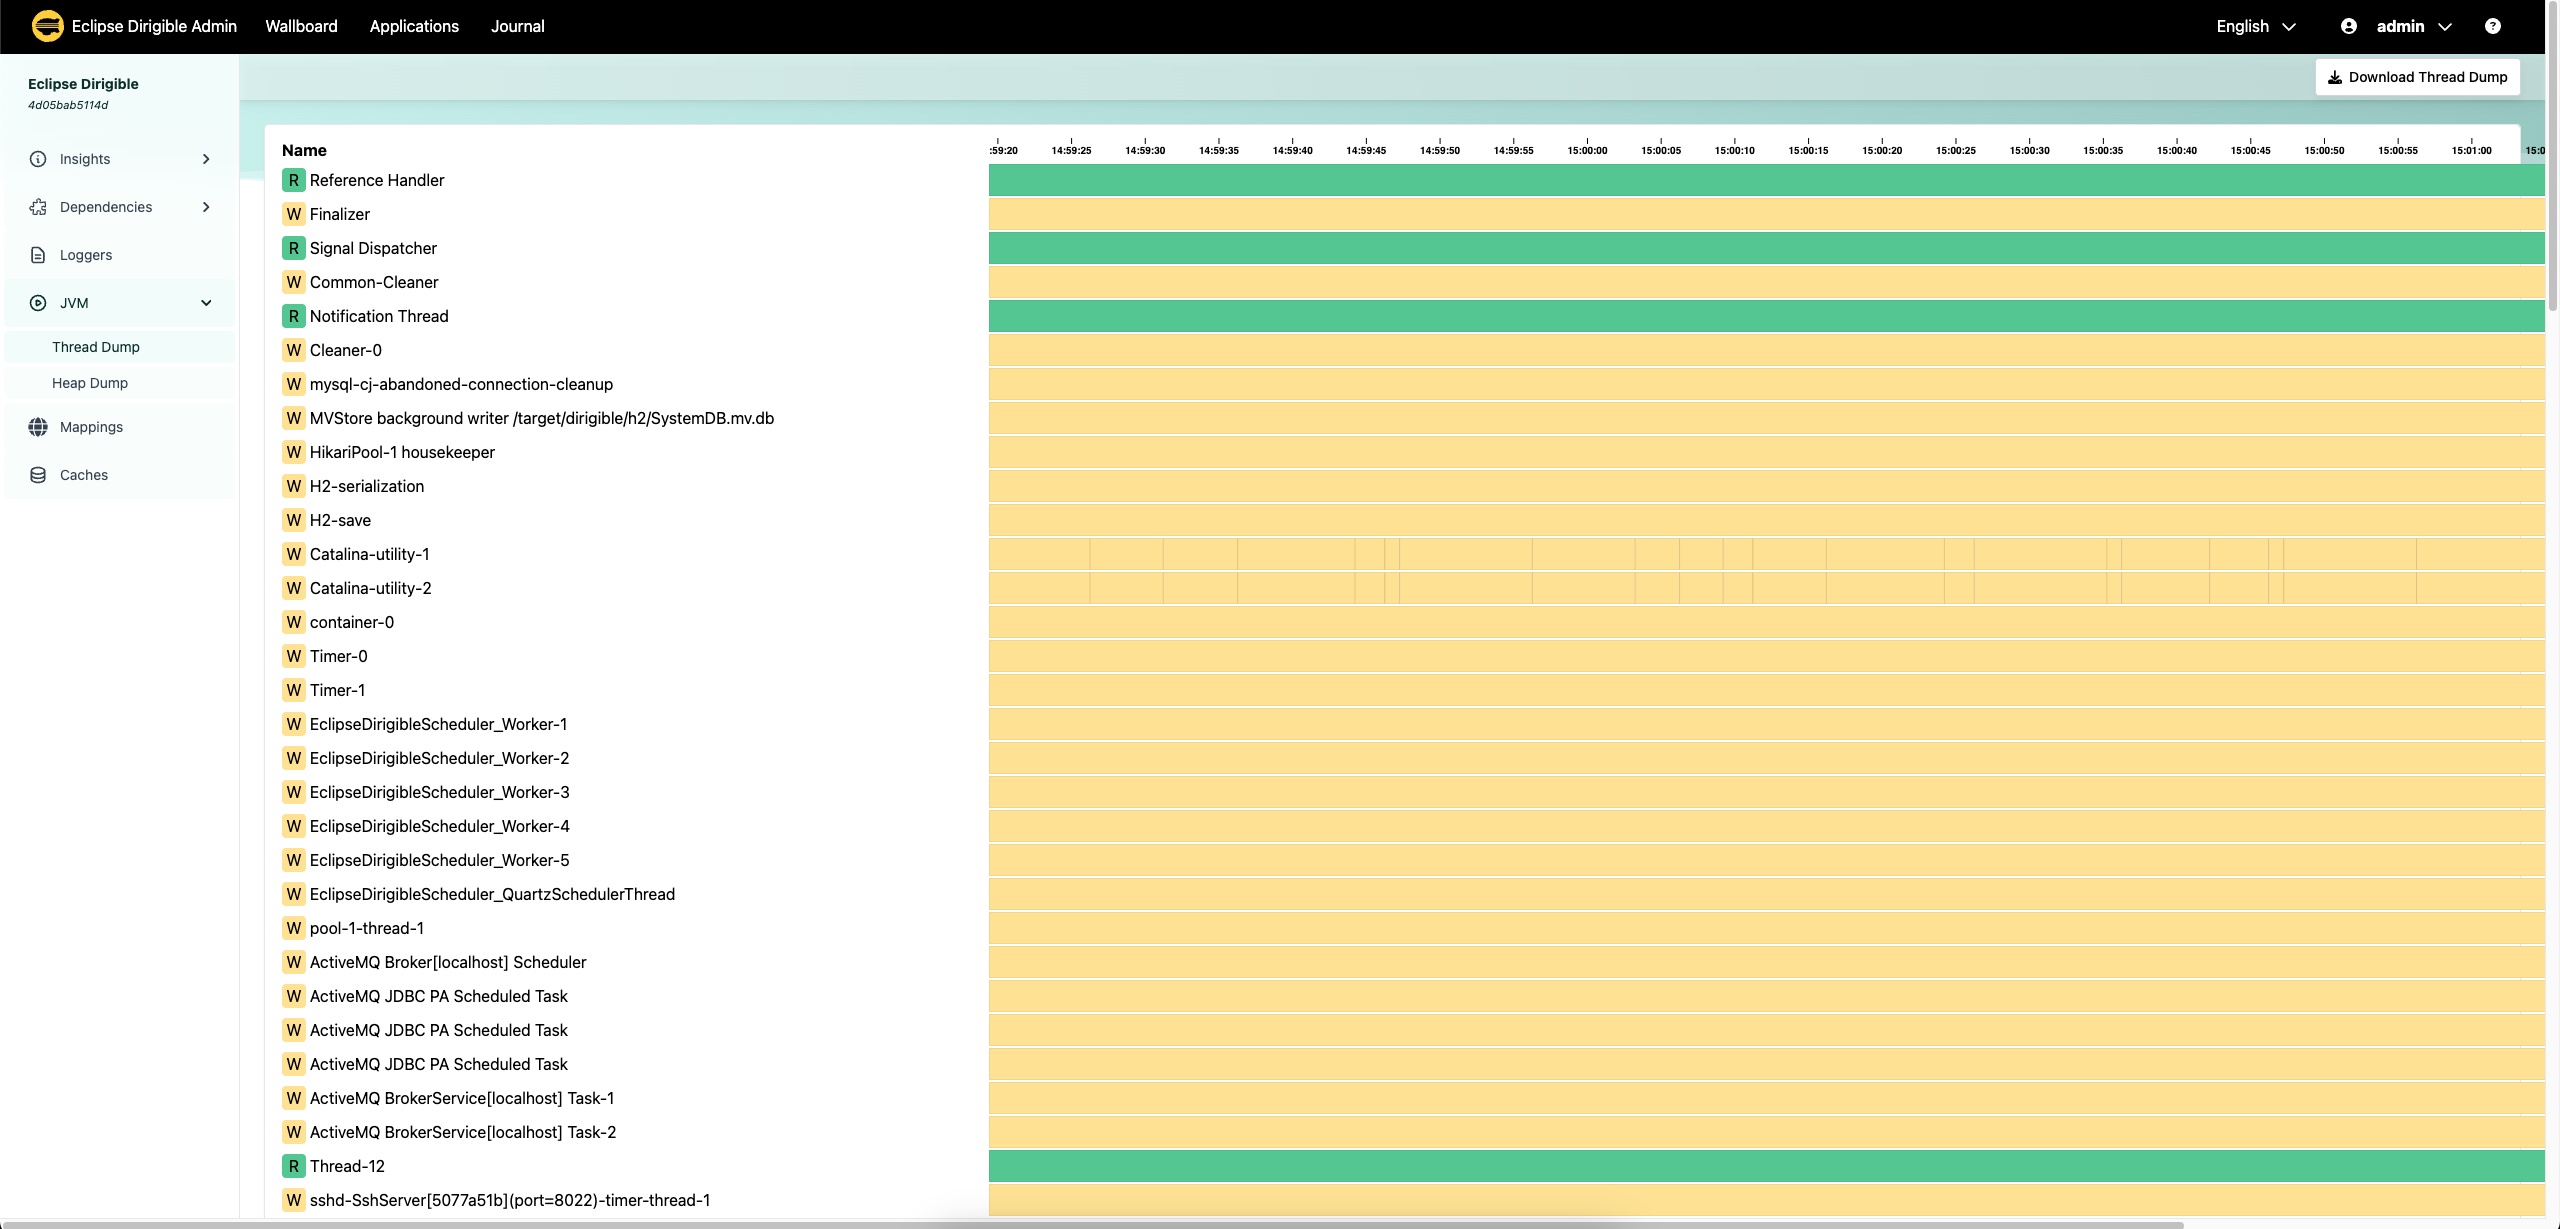Click the Eclipse Dirigible instance name
The image size is (2560, 1229).
pyautogui.click(x=83, y=84)
